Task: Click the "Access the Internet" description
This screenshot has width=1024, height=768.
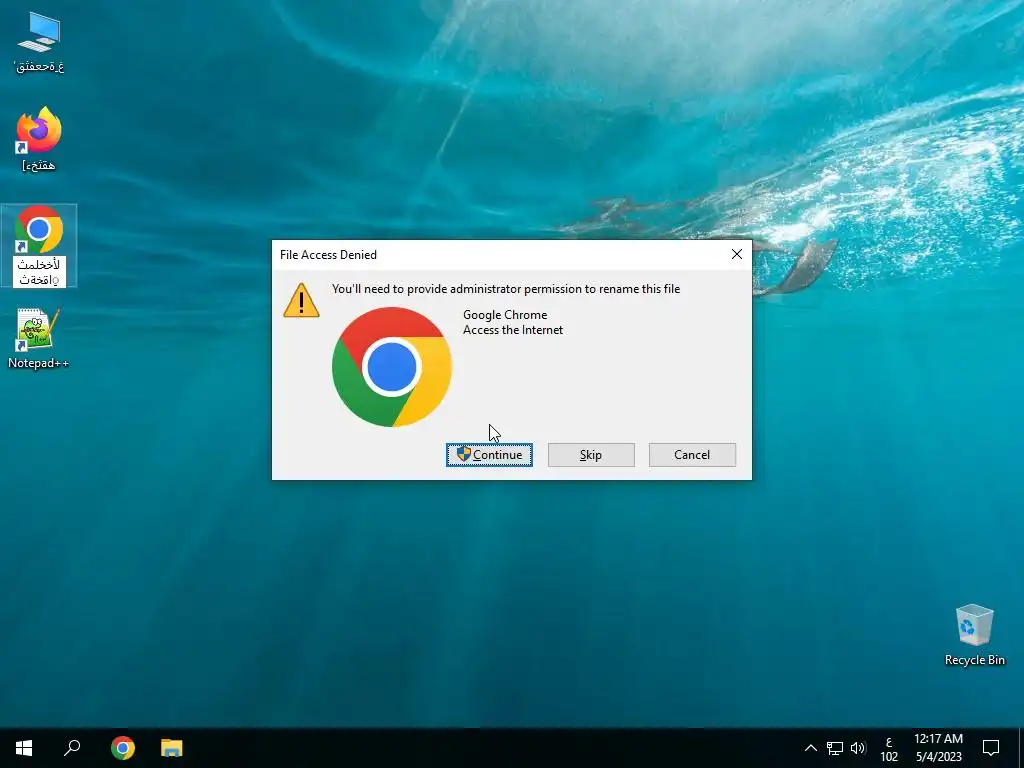Action: pos(513,330)
